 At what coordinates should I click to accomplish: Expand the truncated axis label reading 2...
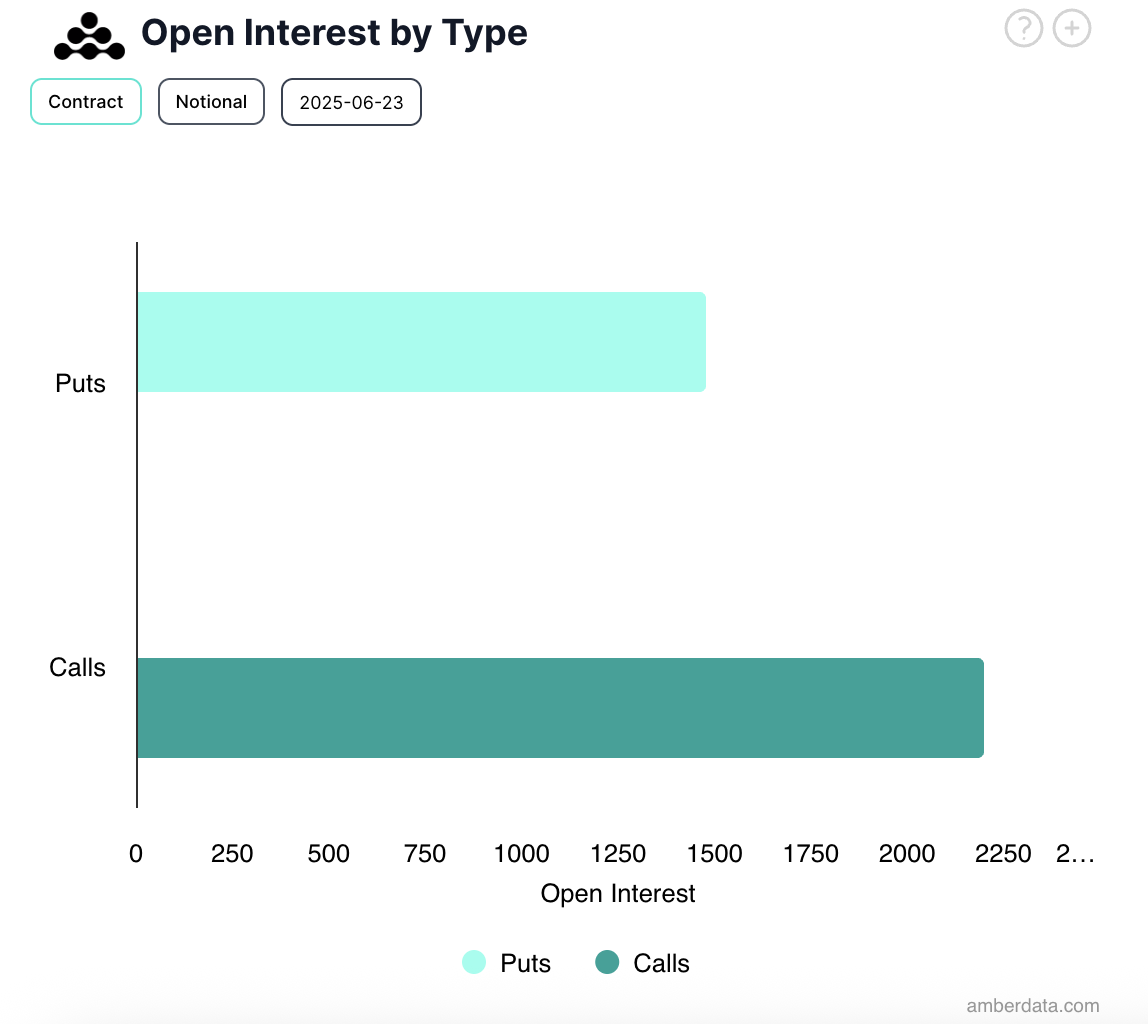[x=1076, y=853]
